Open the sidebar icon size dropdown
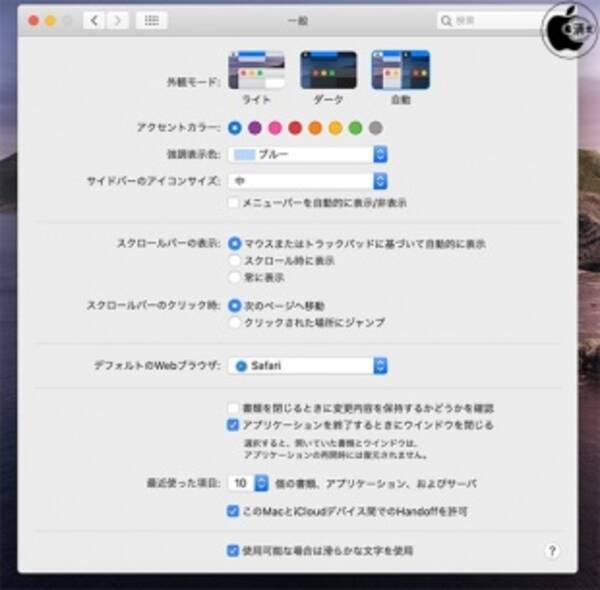600x590 pixels. [x=308, y=181]
